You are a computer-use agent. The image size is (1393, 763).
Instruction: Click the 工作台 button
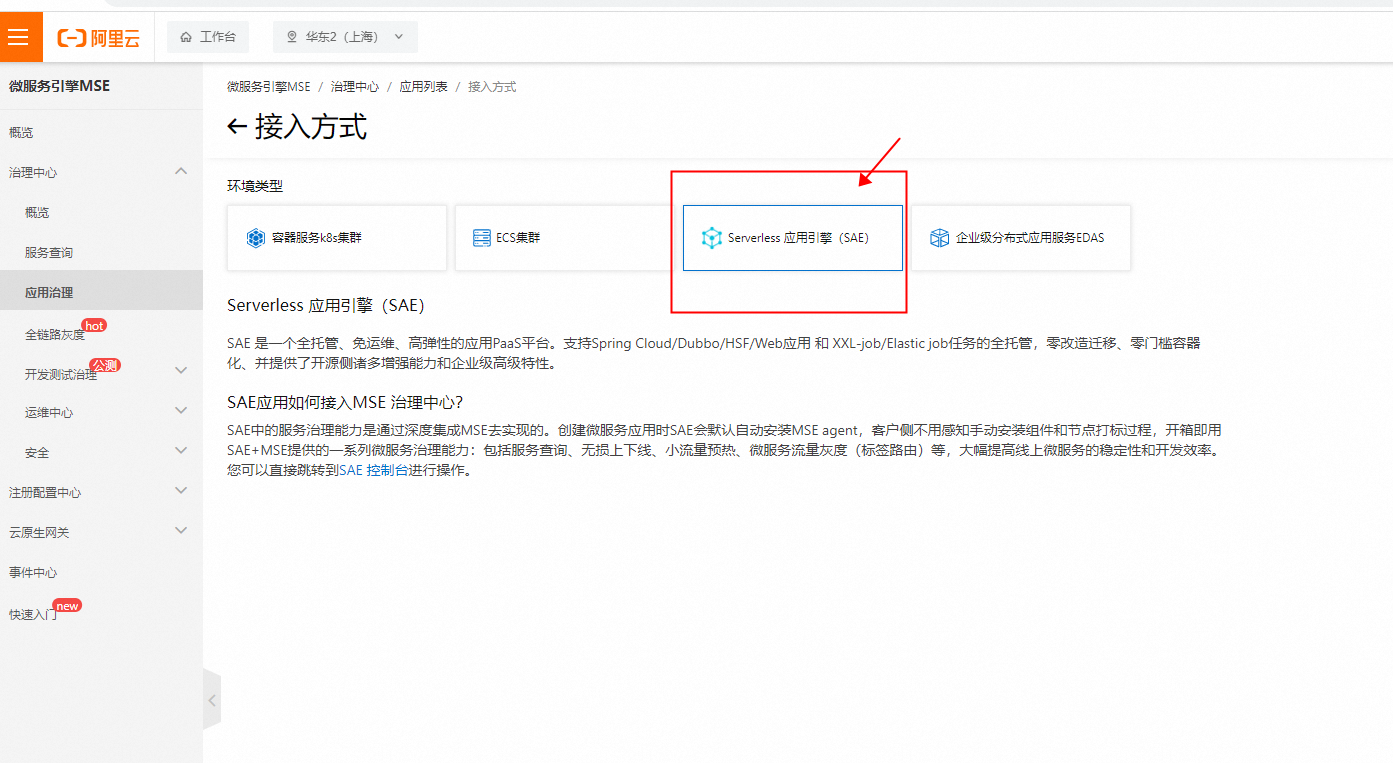click(x=208, y=37)
